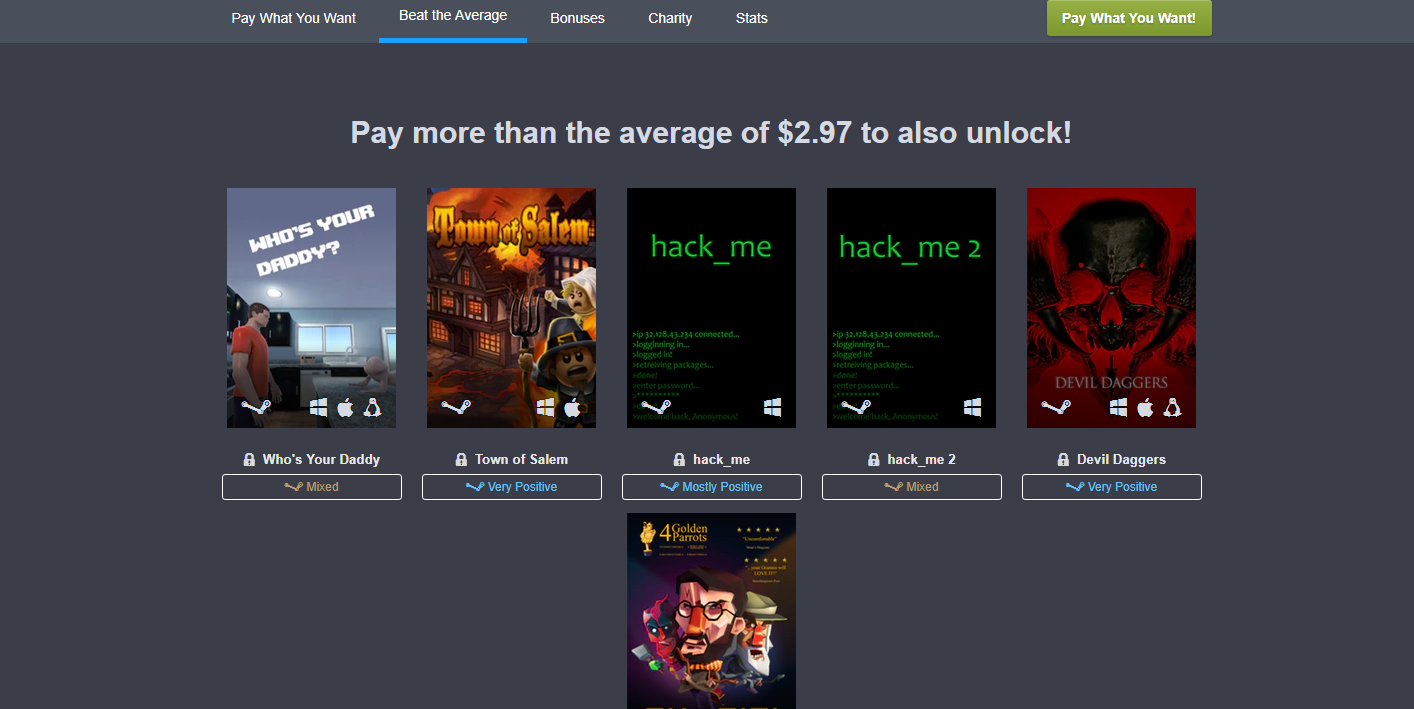Click the Golden Parrots game cover

click(711, 611)
